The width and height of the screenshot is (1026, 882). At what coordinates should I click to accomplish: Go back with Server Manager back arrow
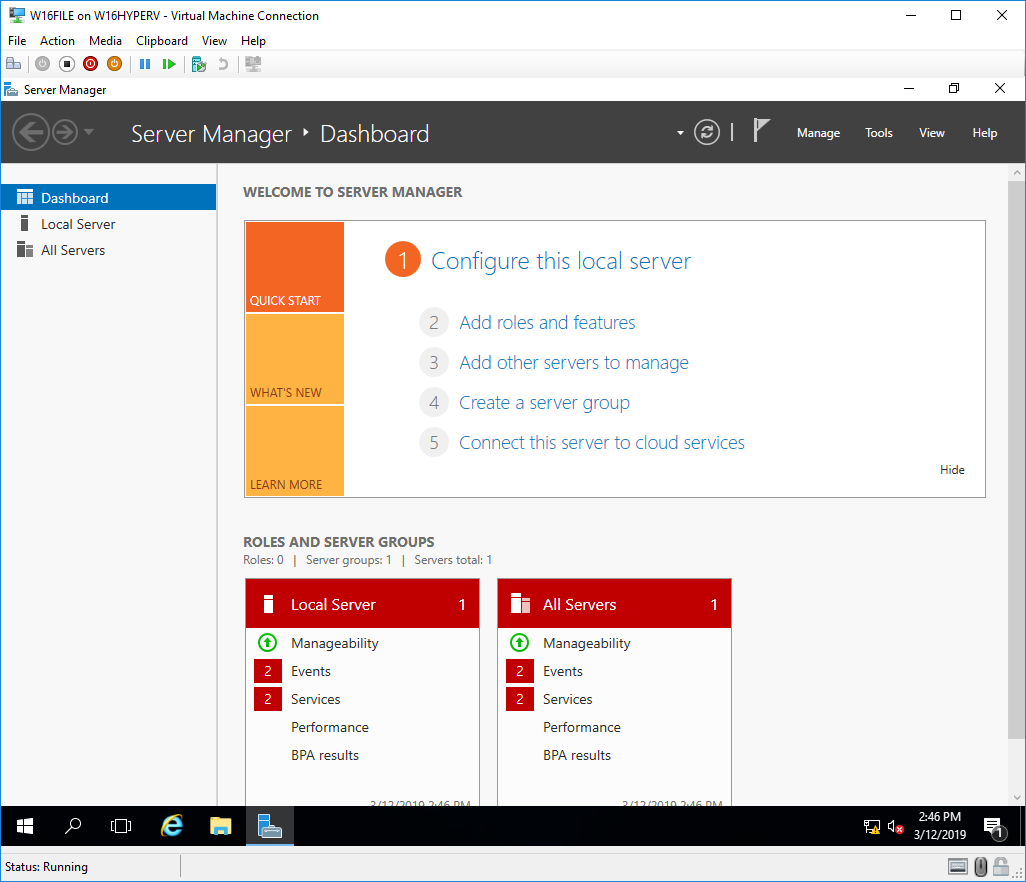click(x=31, y=133)
